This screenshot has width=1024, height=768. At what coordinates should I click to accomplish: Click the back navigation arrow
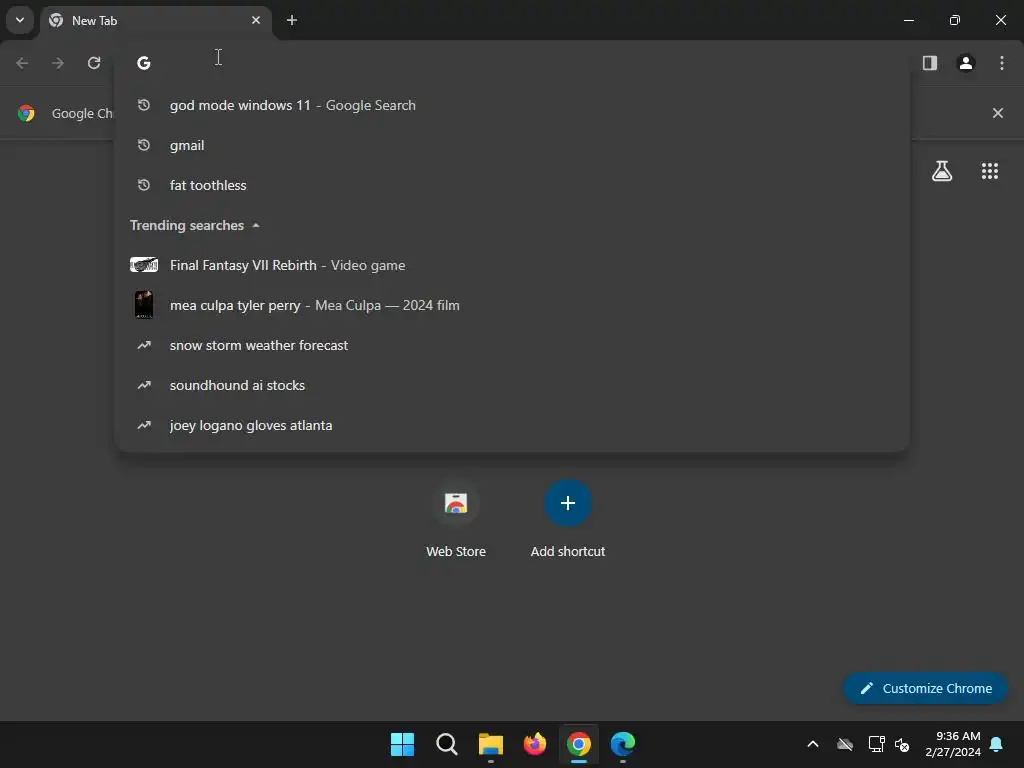(22, 63)
